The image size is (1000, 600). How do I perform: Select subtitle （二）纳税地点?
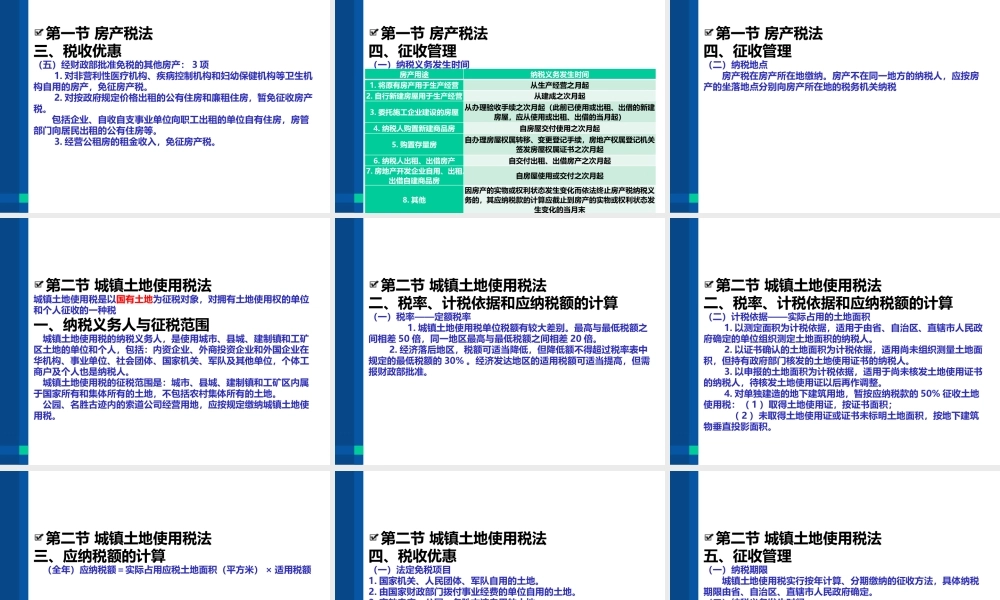click(738, 64)
